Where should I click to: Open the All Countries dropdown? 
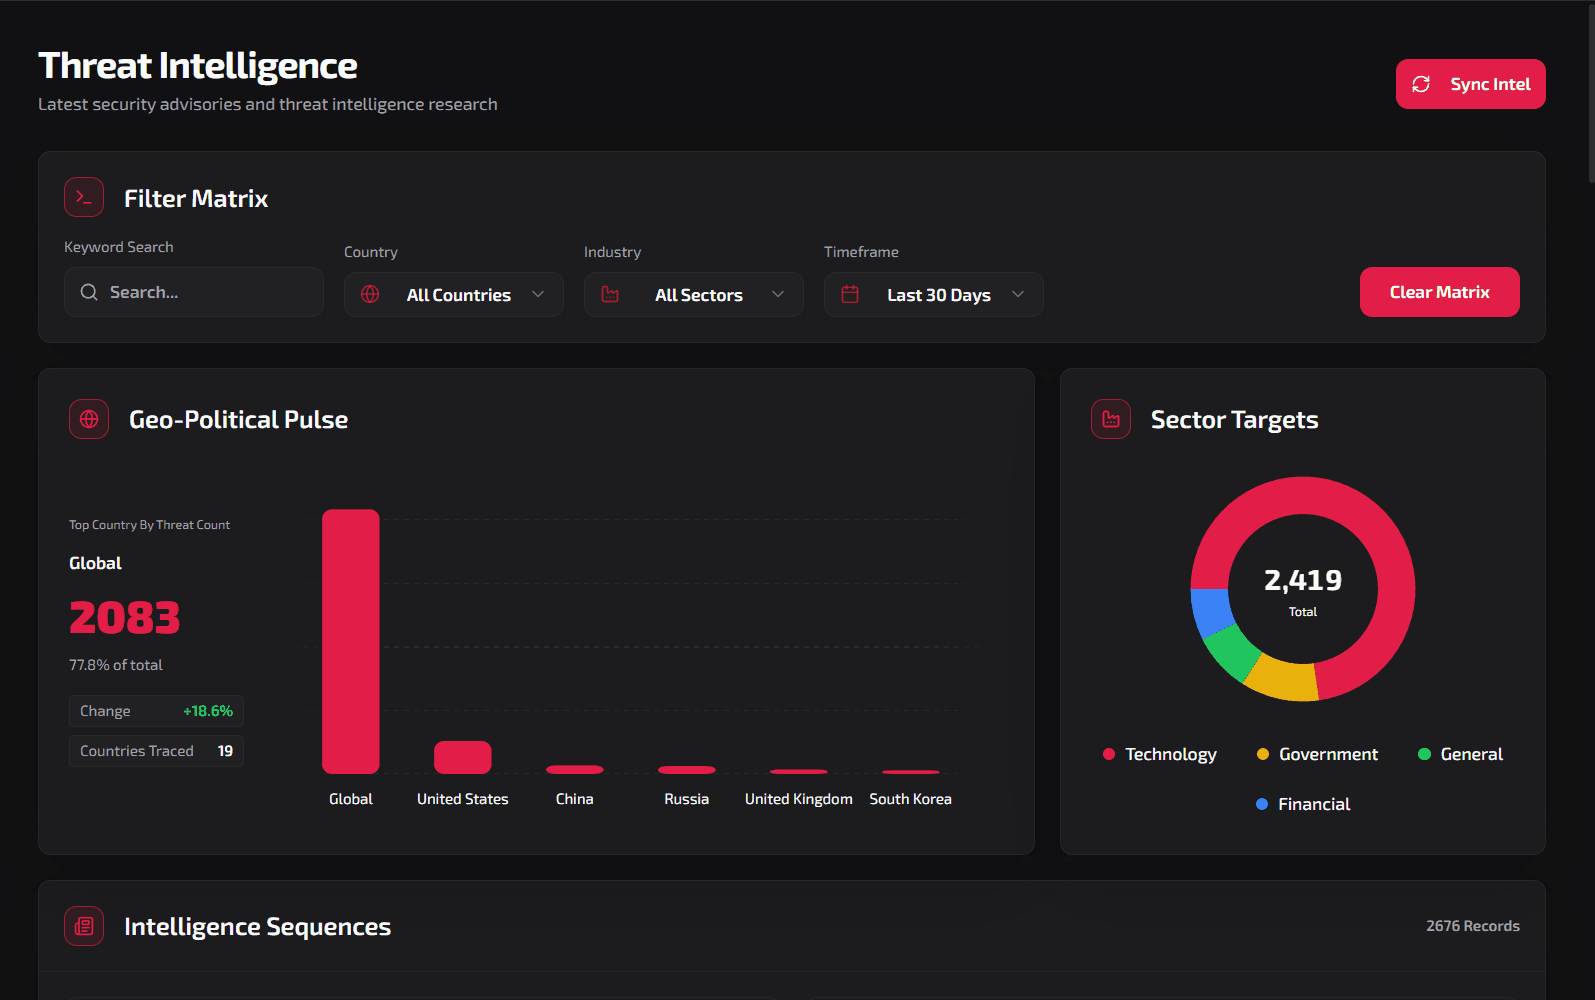click(454, 294)
